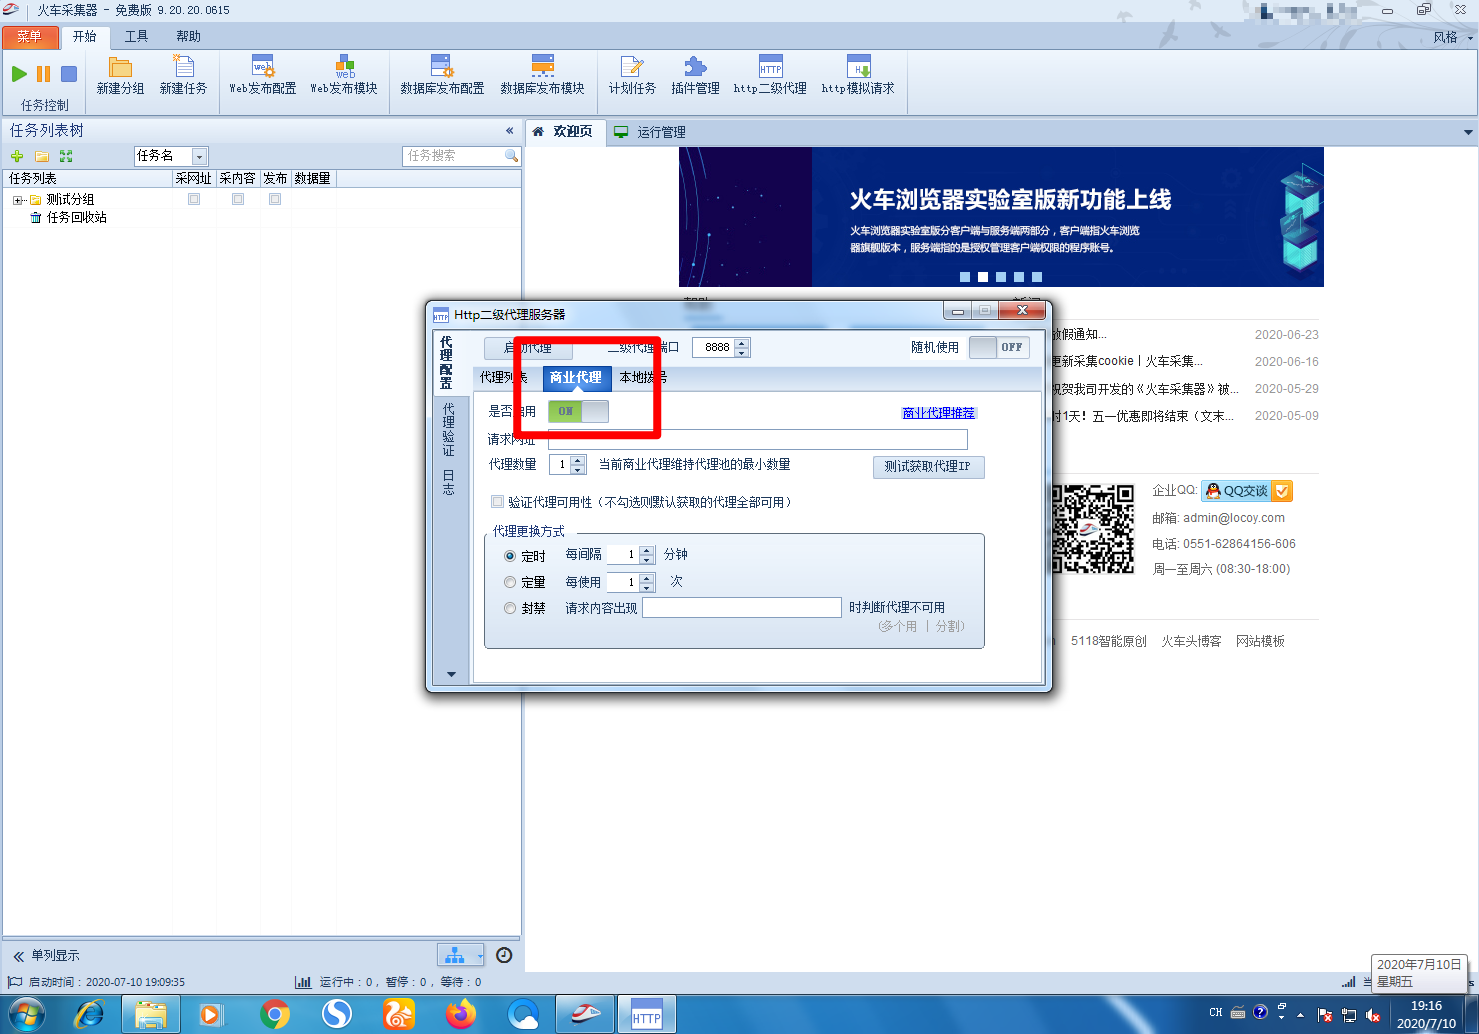Viewport: 1479px width, 1034px height.
Task: Open Firefox from the taskbar
Action: pyautogui.click(x=461, y=1014)
